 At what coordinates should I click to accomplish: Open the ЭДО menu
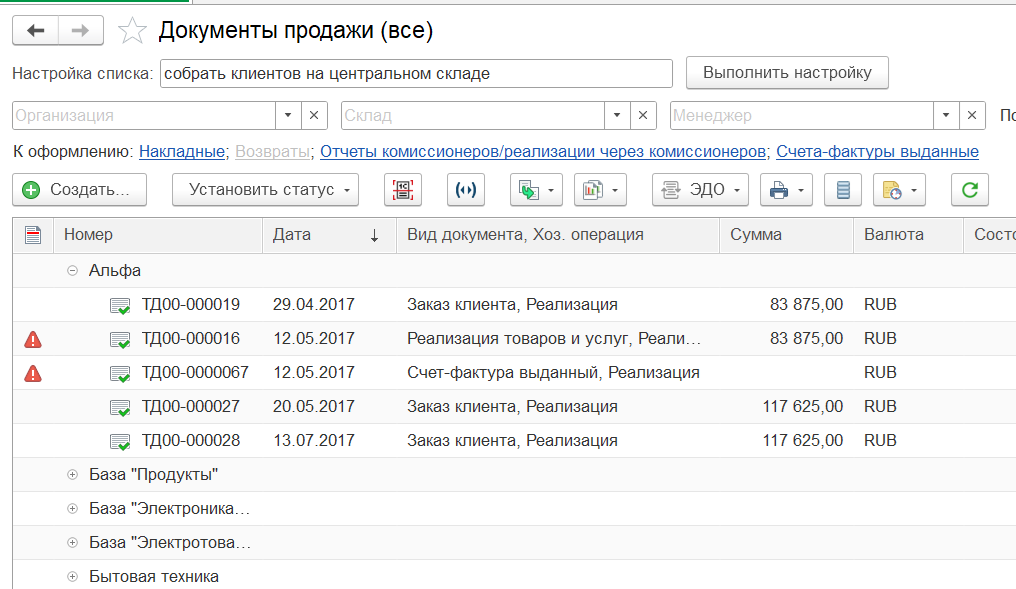click(699, 189)
